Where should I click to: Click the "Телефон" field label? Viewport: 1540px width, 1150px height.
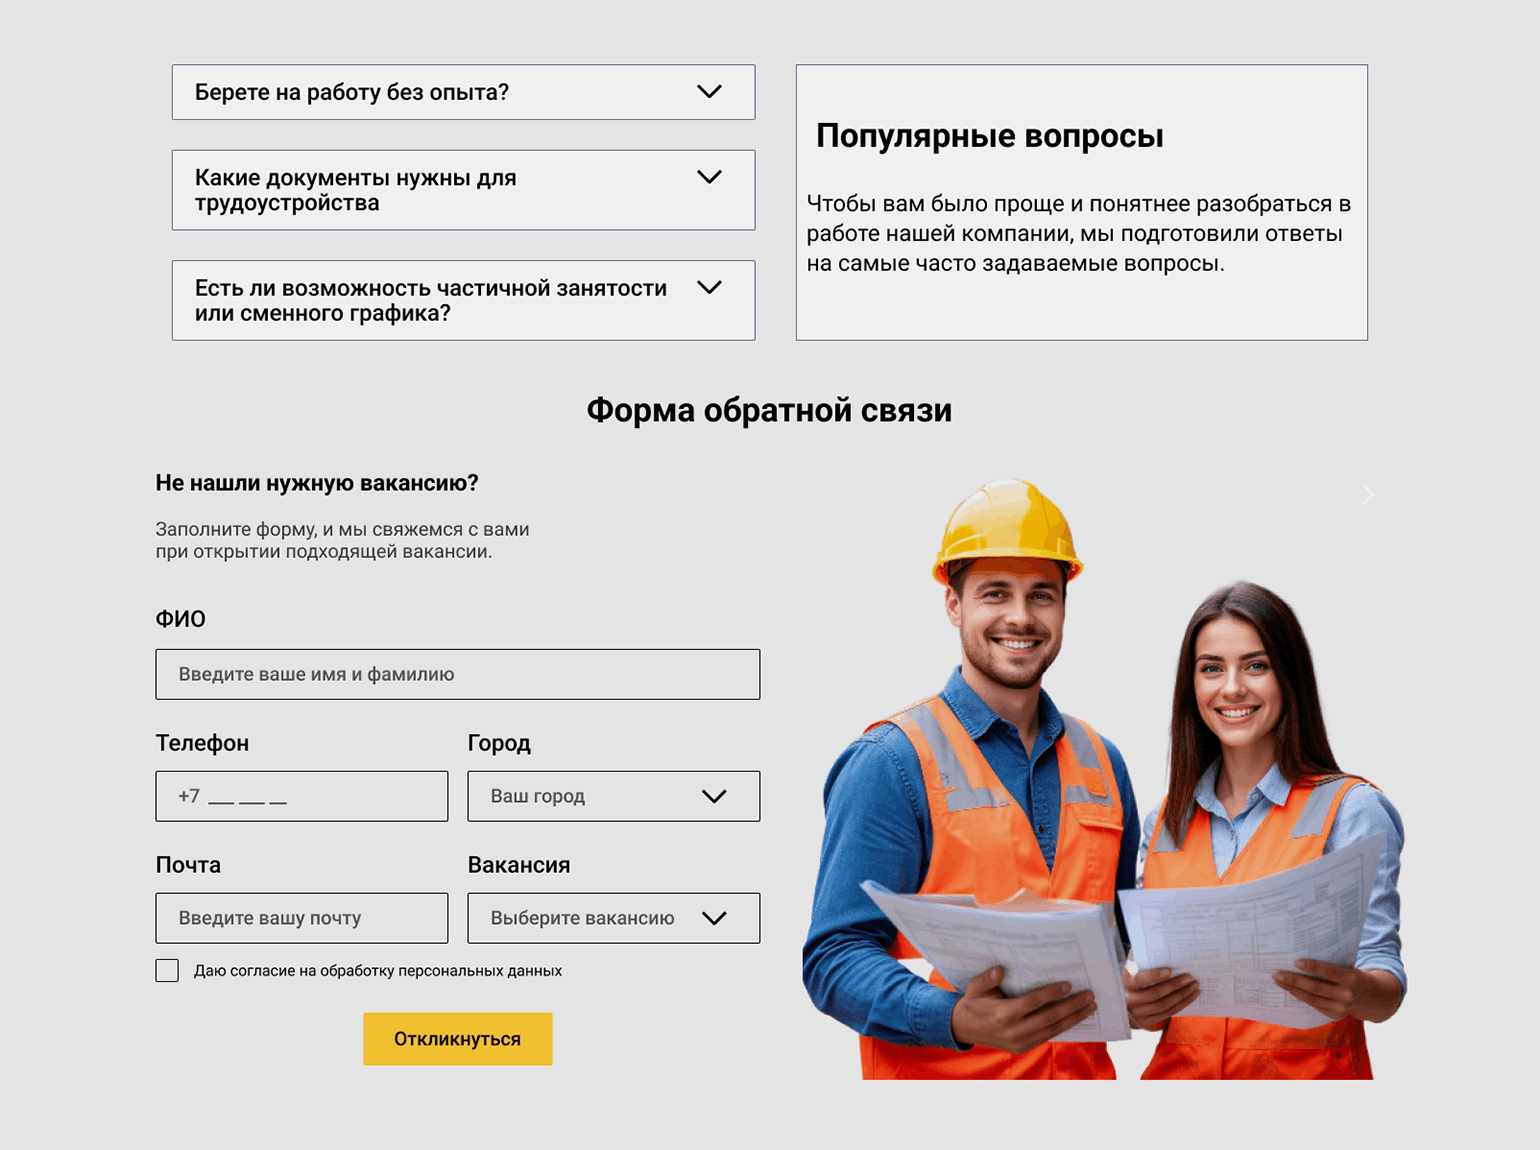[202, 743]
